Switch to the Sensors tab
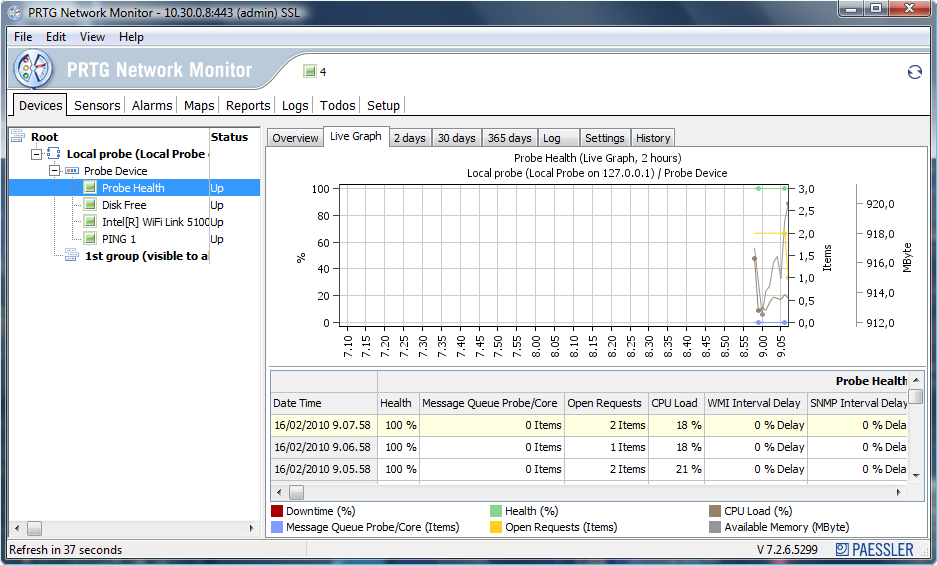The width and height of the screenshot is (937, 565). click(x=97, y=106)
